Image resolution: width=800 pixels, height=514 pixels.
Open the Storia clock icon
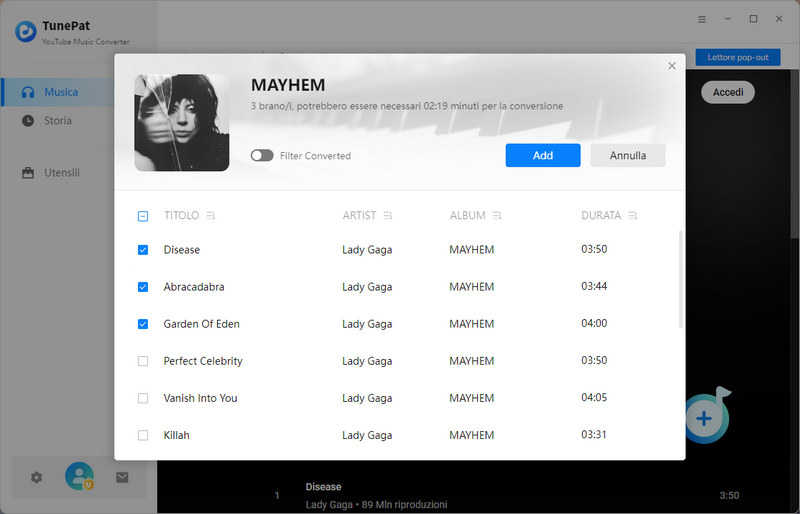coord(28,121)
